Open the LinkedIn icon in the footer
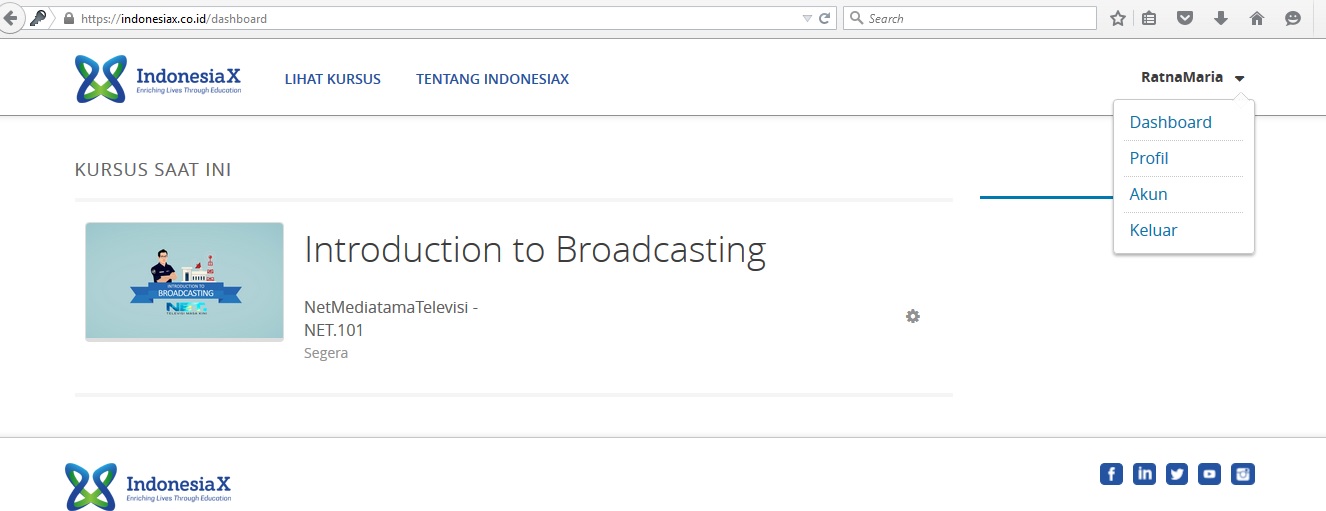Viewport: 1326px width, 511px height. [1144, 474]
